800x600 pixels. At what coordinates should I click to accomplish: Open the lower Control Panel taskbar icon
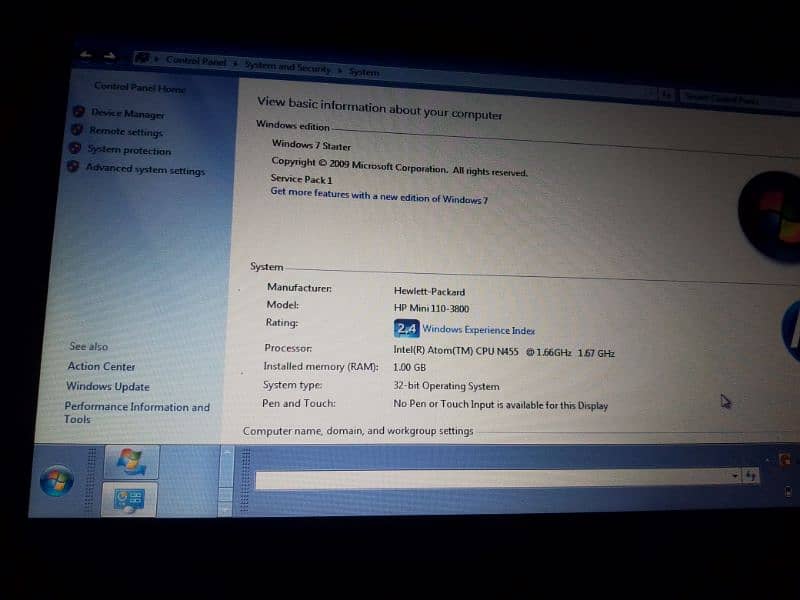(129, 498)
